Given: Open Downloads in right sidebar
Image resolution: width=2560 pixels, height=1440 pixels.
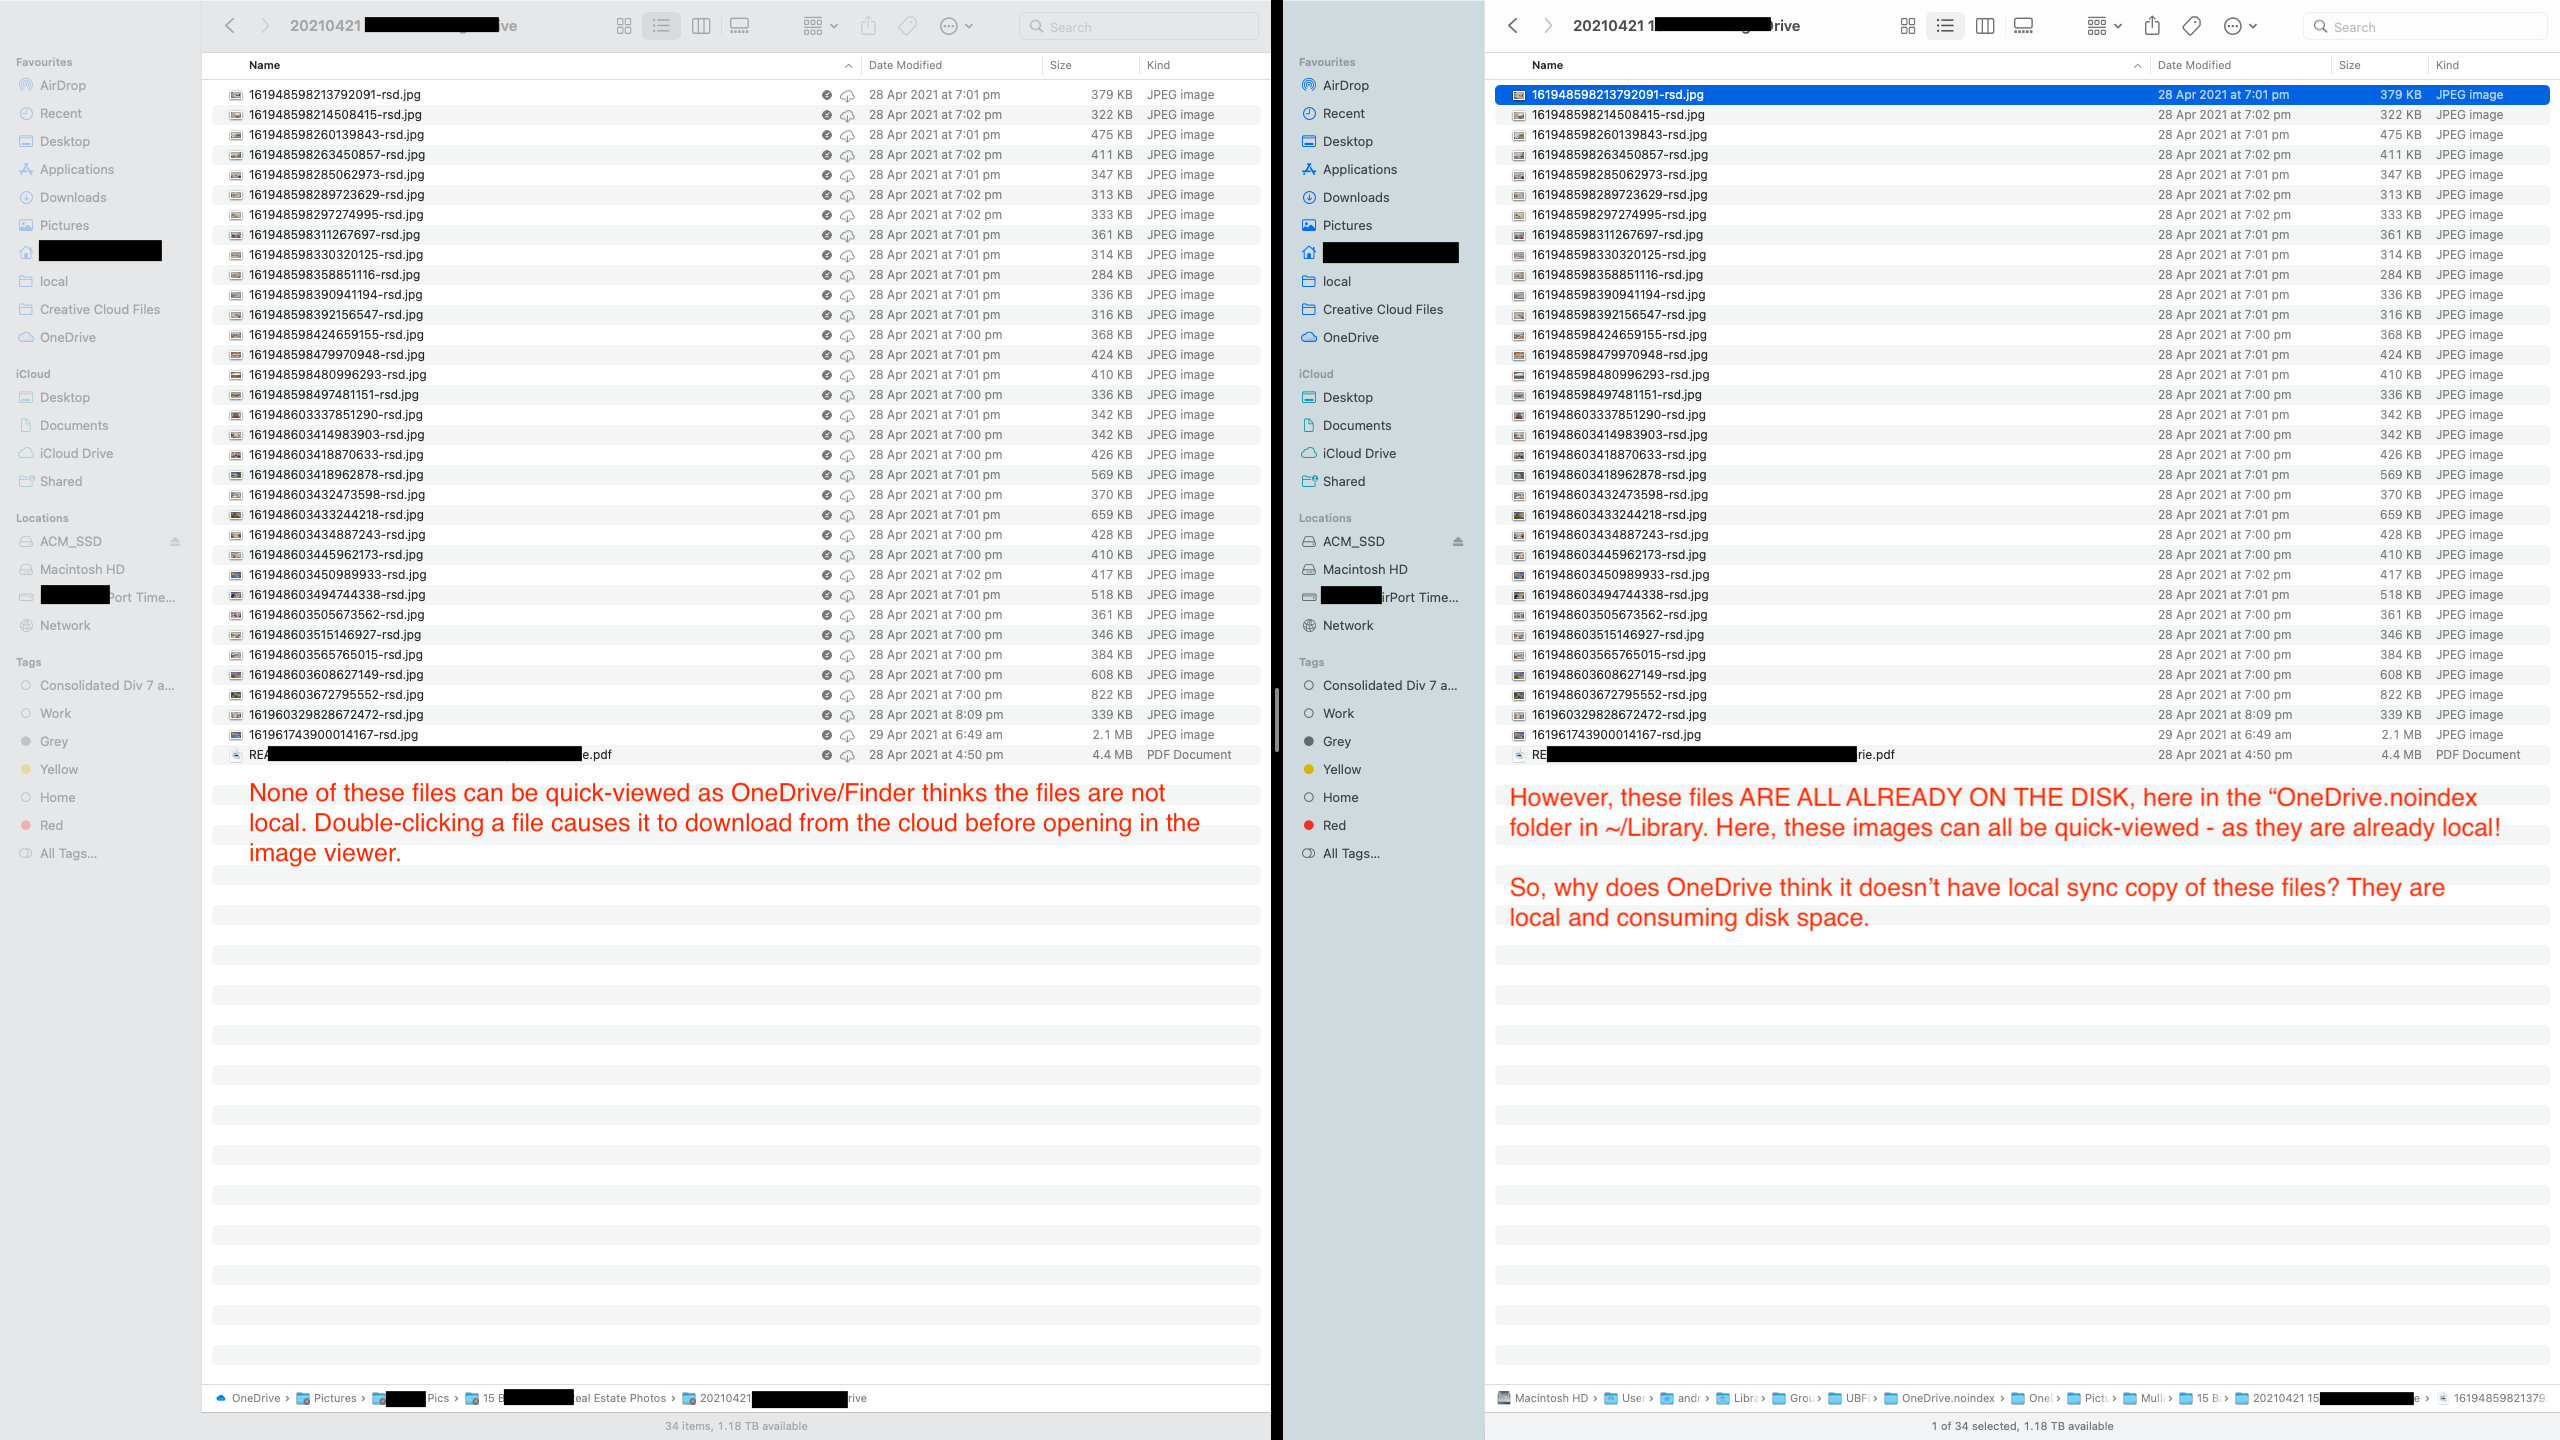Looking at the screenshot, I should [x=1356, y=197].
